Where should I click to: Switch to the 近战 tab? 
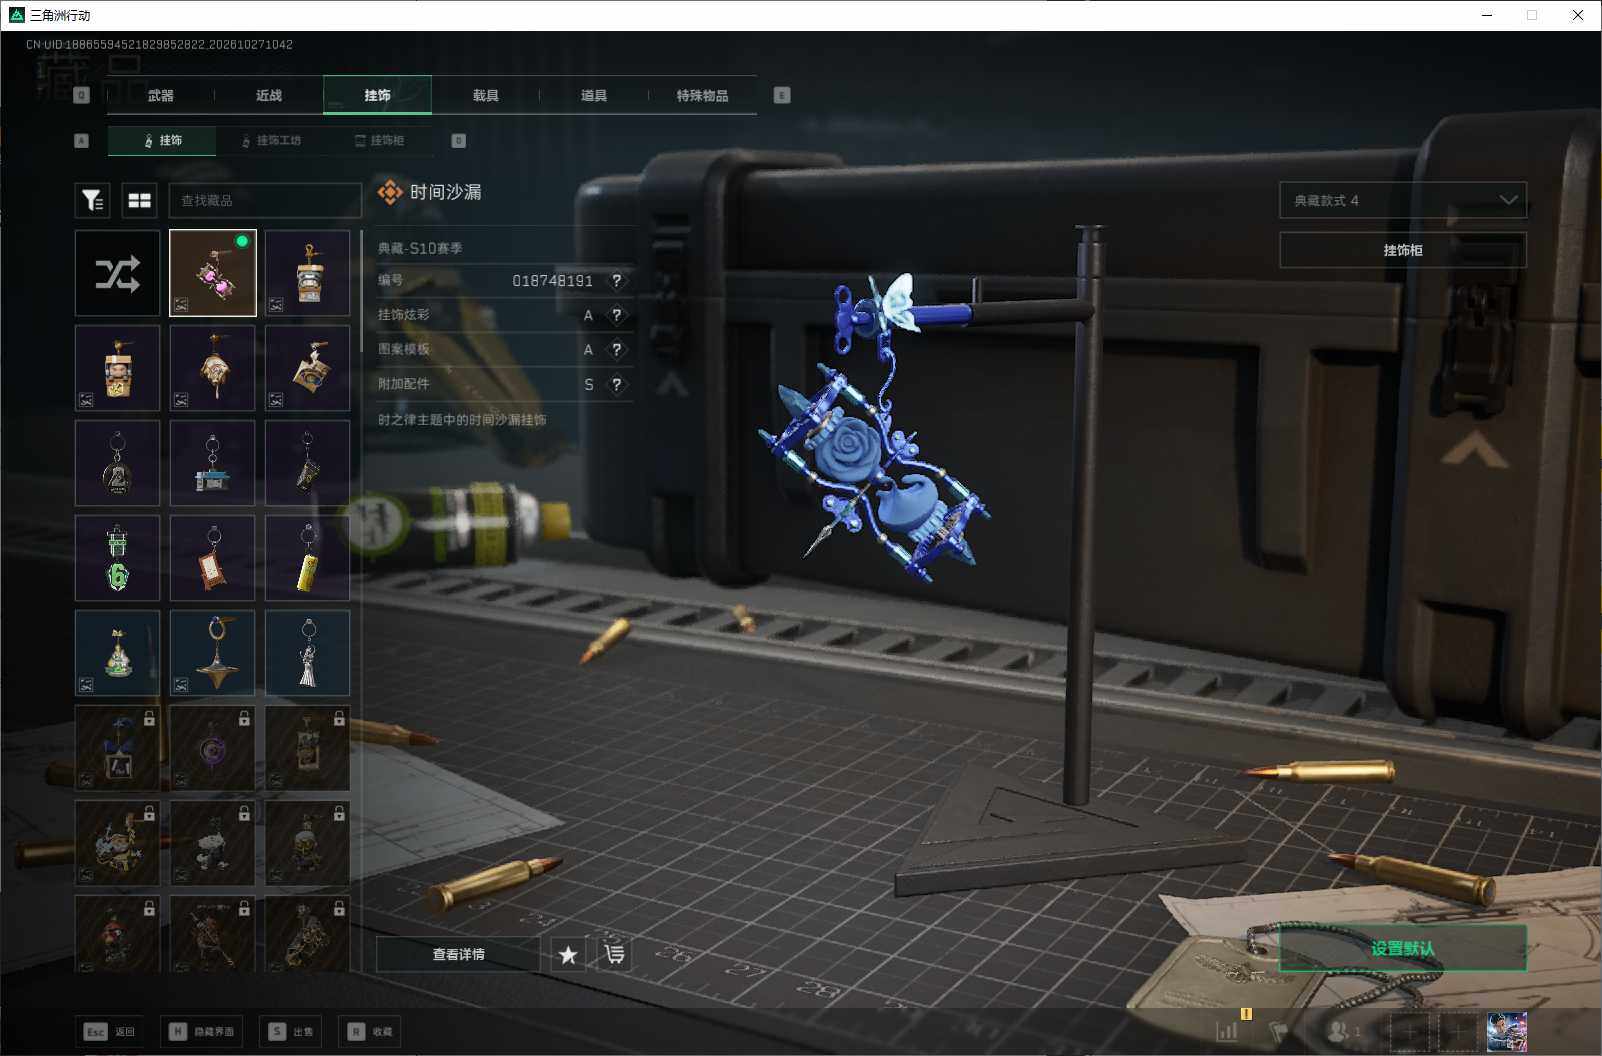(x=269, y=95)
